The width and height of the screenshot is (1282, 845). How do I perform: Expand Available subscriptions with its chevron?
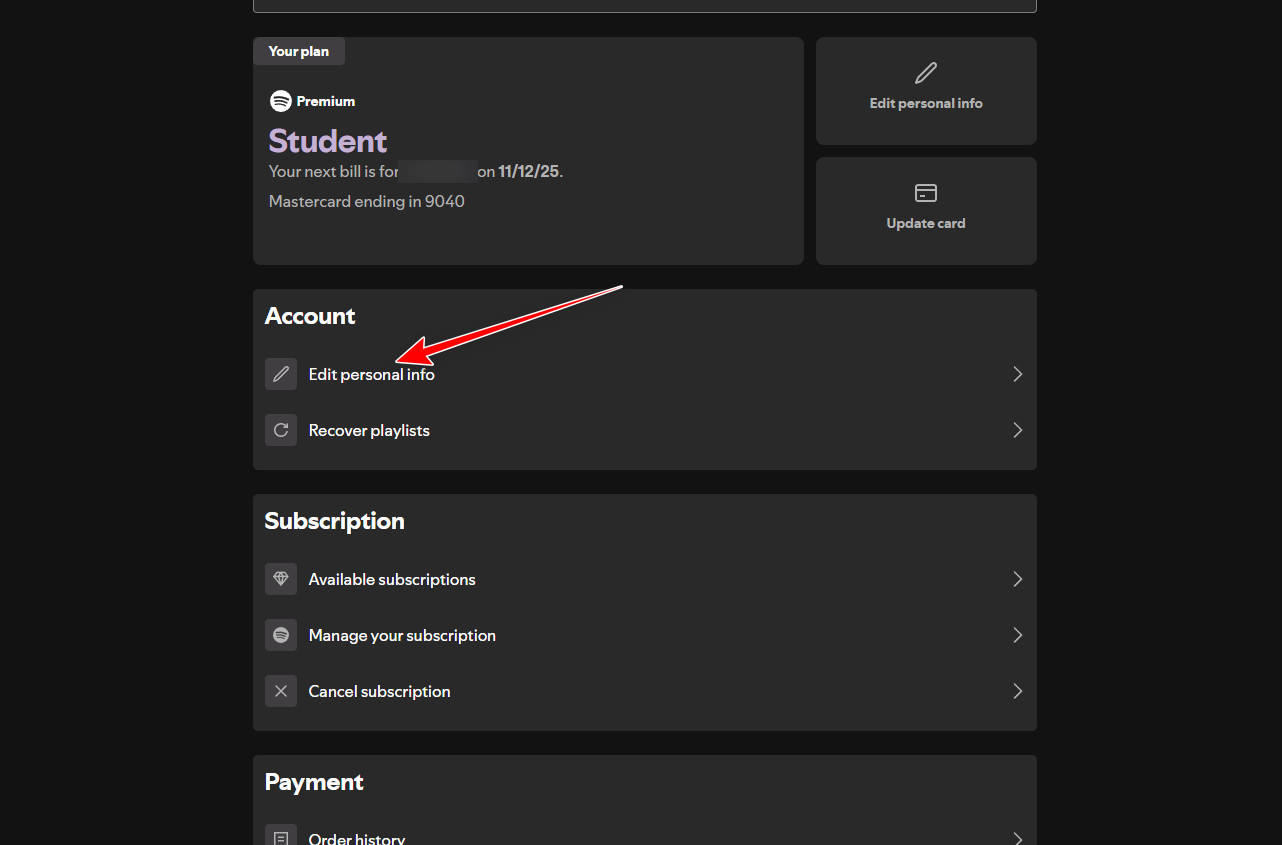point(1017,578)
